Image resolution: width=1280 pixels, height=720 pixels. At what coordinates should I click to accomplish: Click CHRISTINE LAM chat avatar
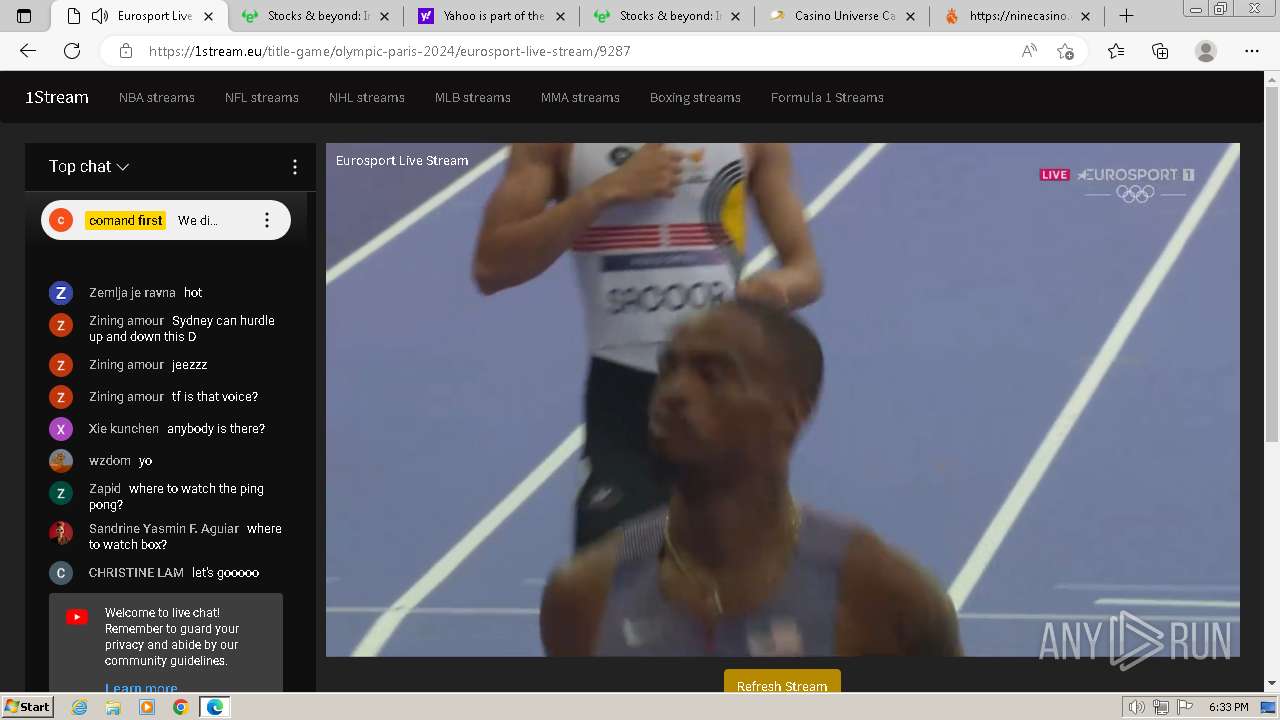coord(61,573)
